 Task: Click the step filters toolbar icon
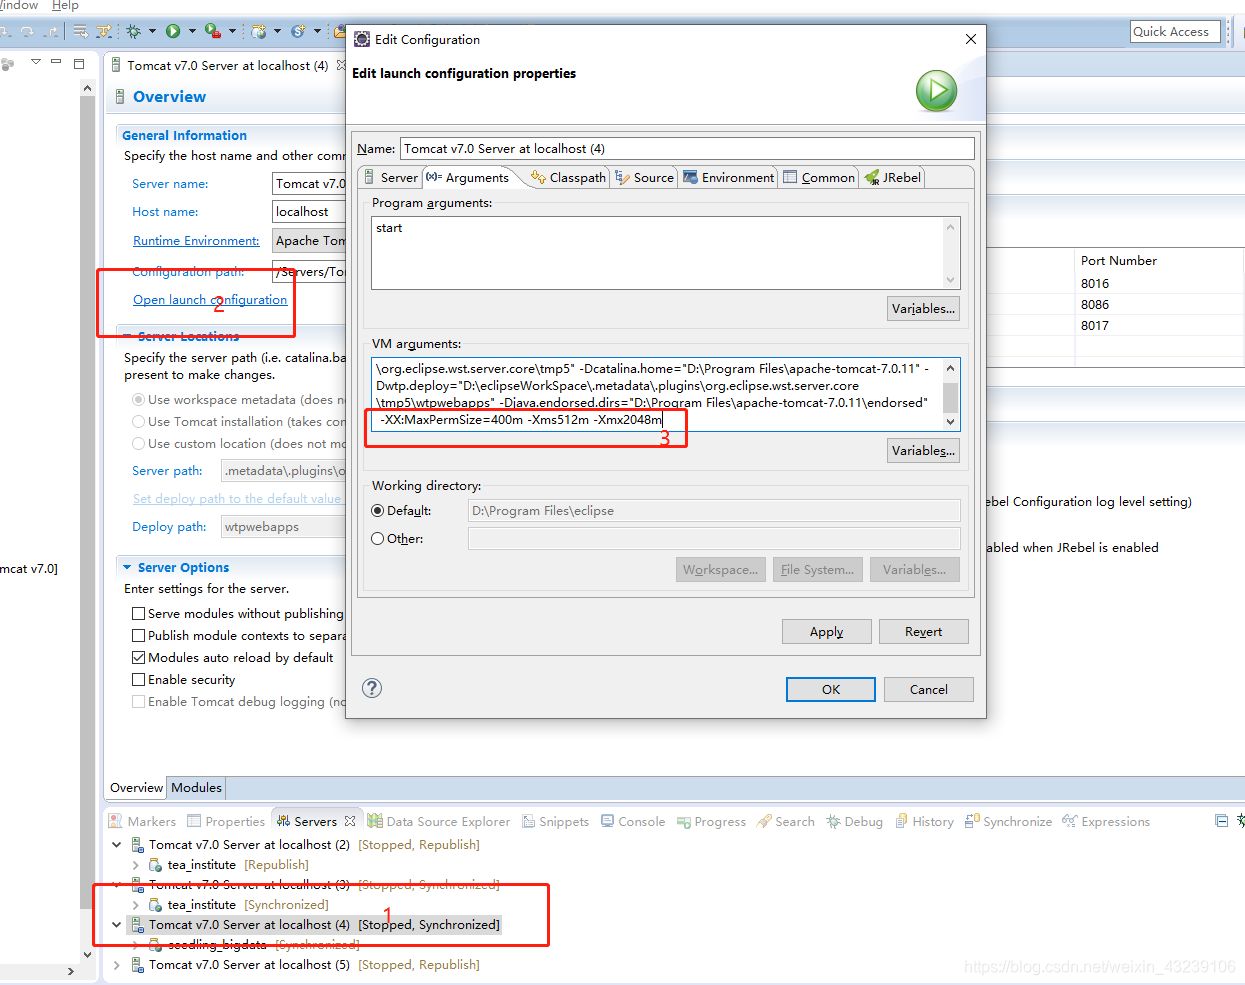(x=103, y=31)
